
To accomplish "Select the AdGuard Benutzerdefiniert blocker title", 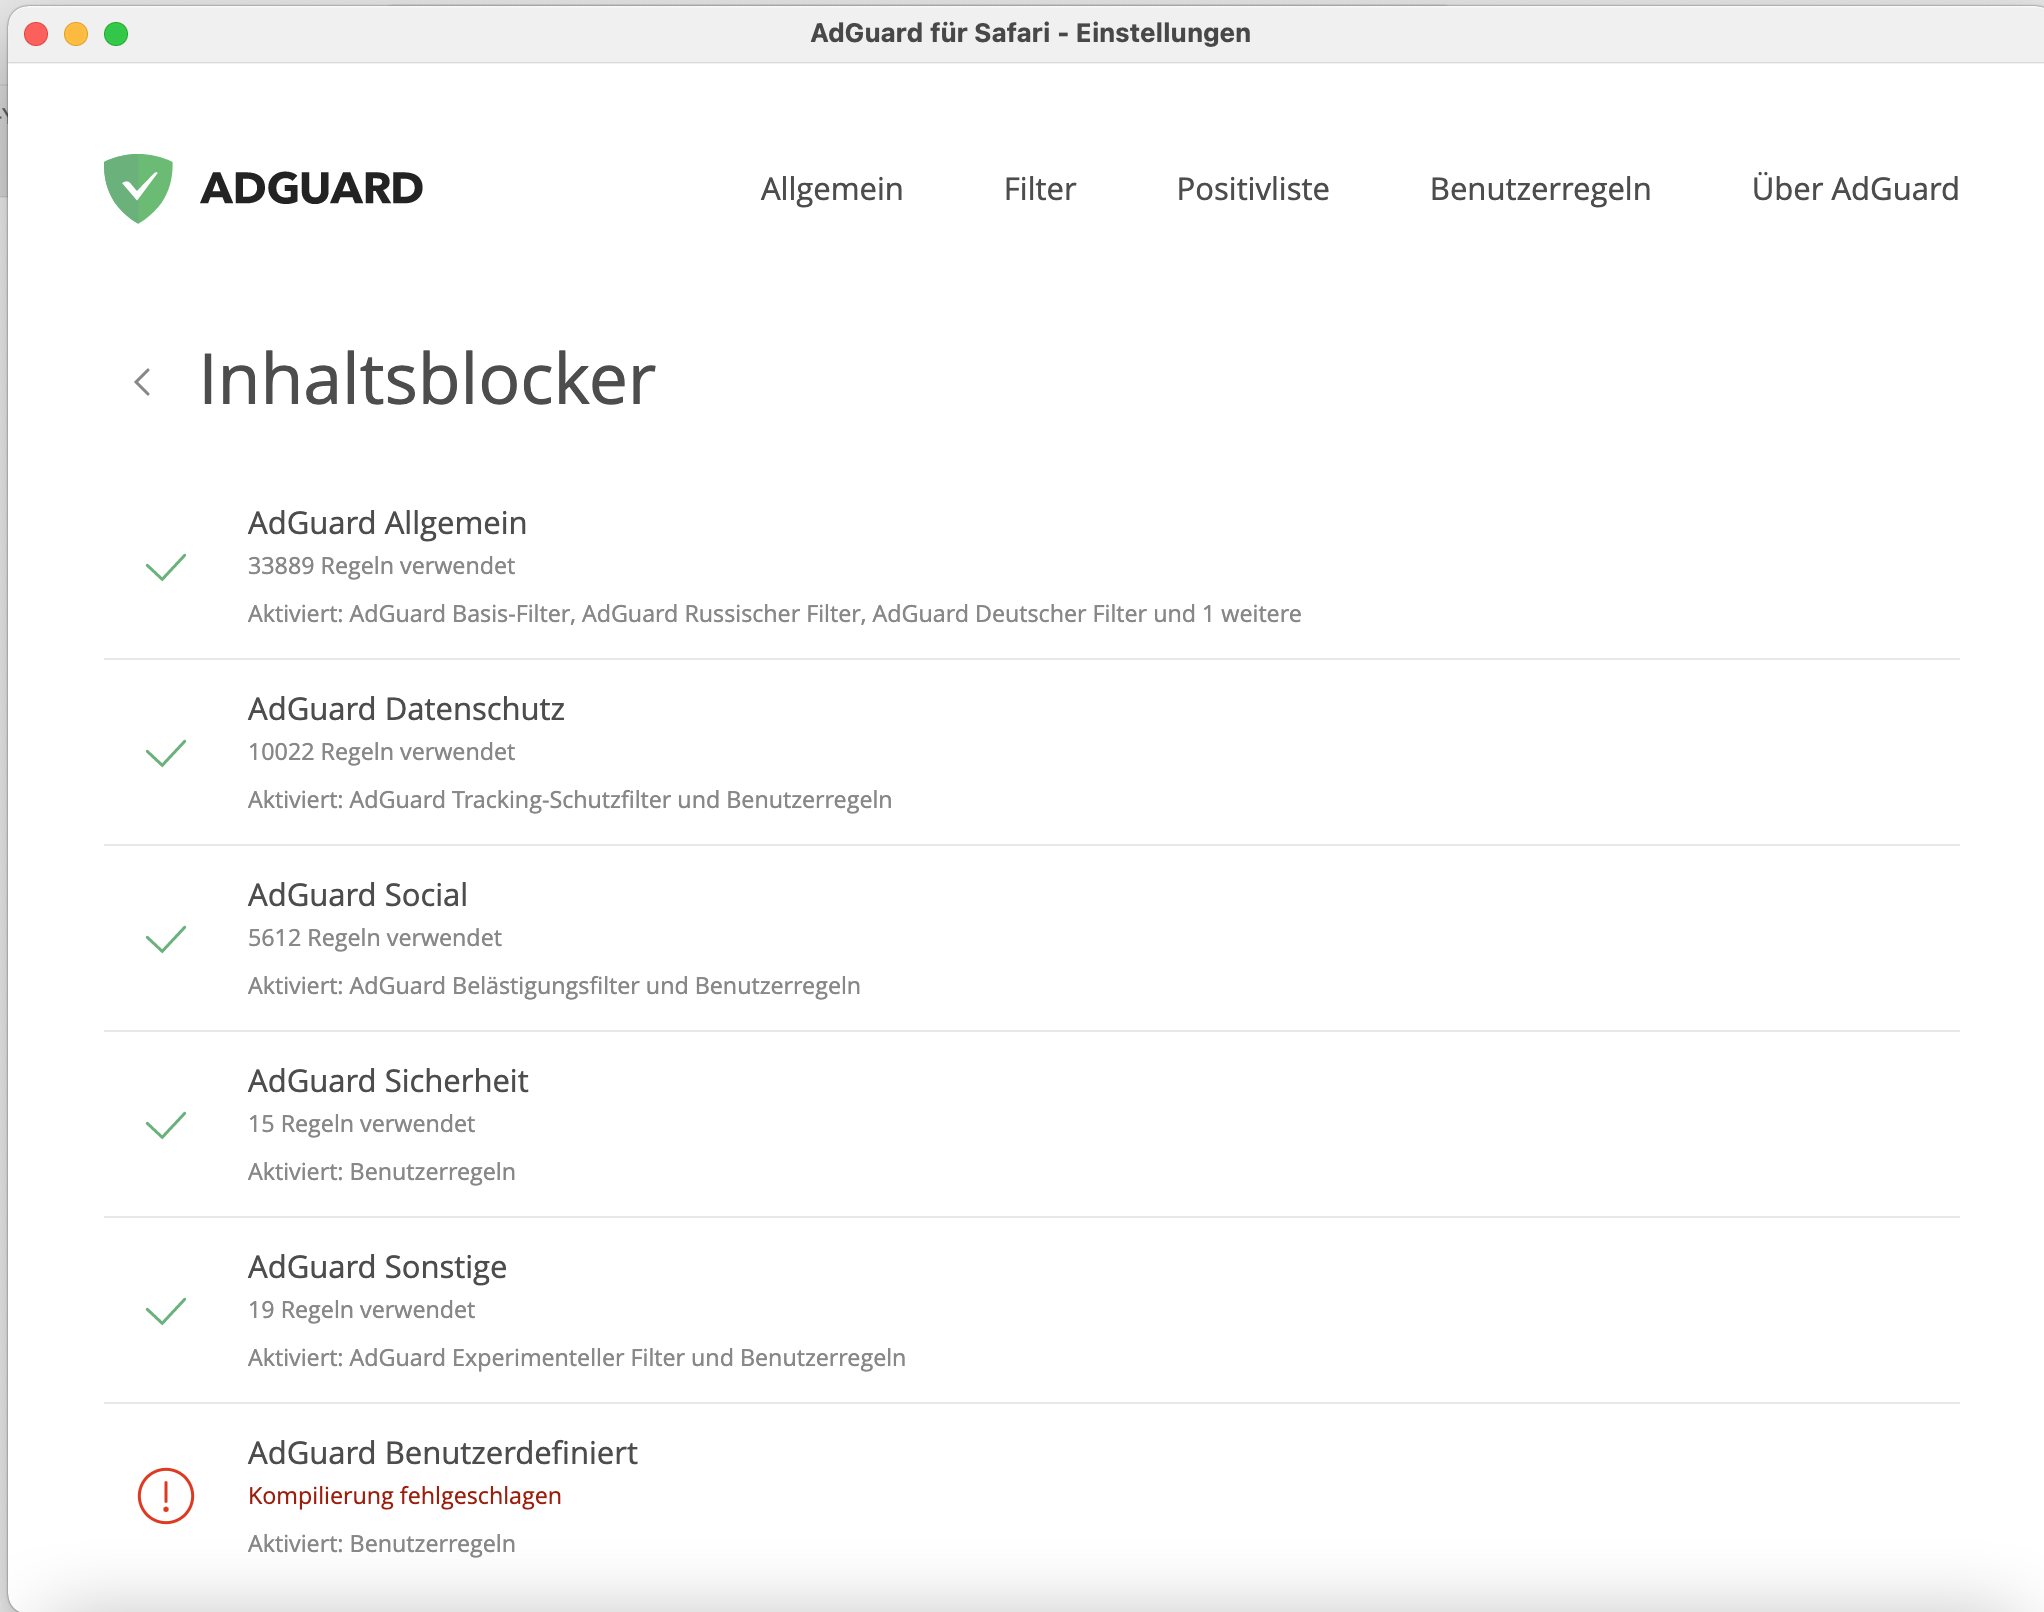I will pyautogui.click(x=443, y=1453).
